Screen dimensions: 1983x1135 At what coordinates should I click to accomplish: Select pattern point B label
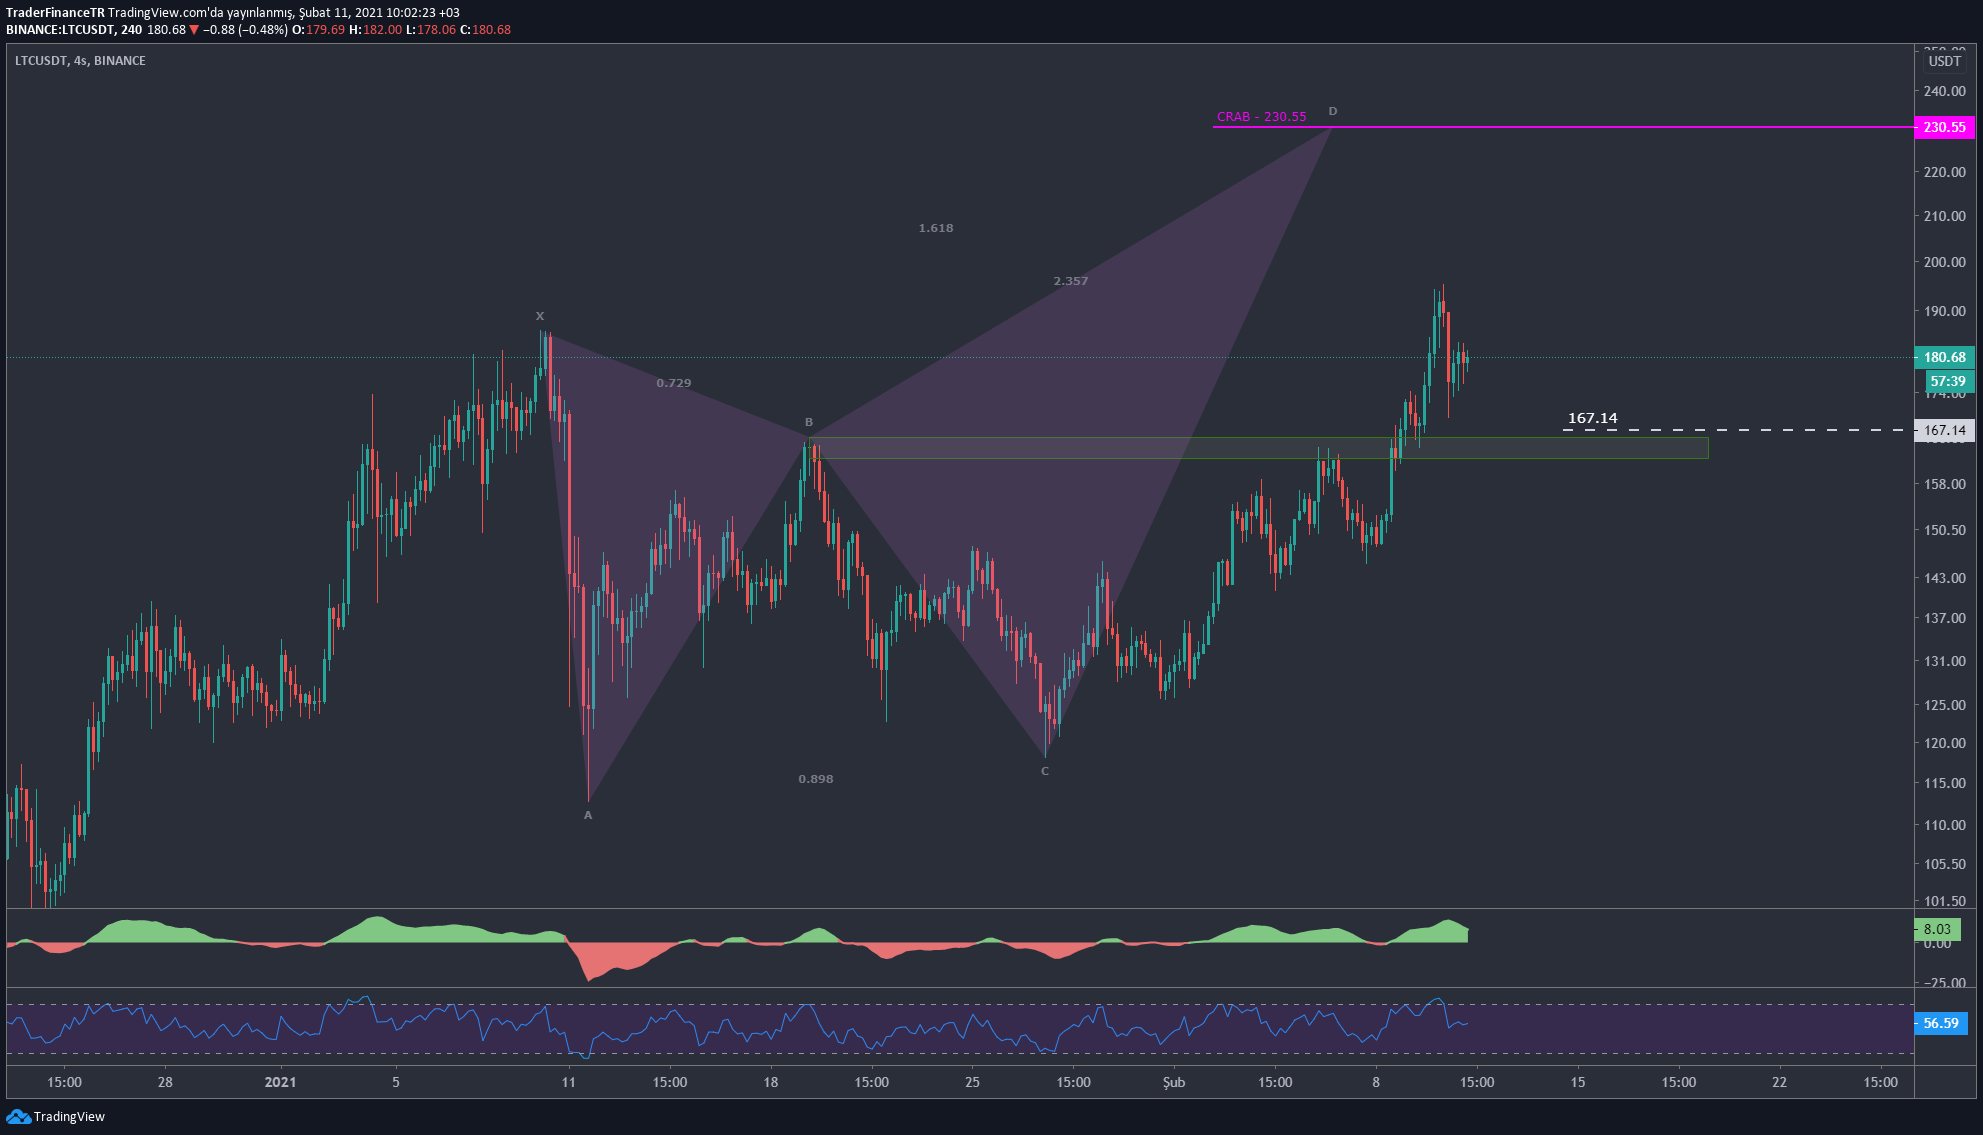coord(809,422)
